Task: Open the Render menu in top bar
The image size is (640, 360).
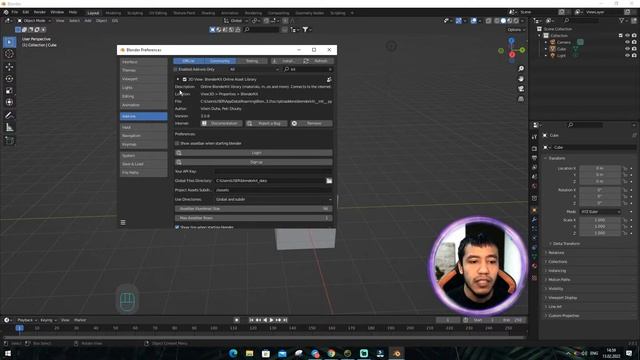Action: [x=40, y=12]
